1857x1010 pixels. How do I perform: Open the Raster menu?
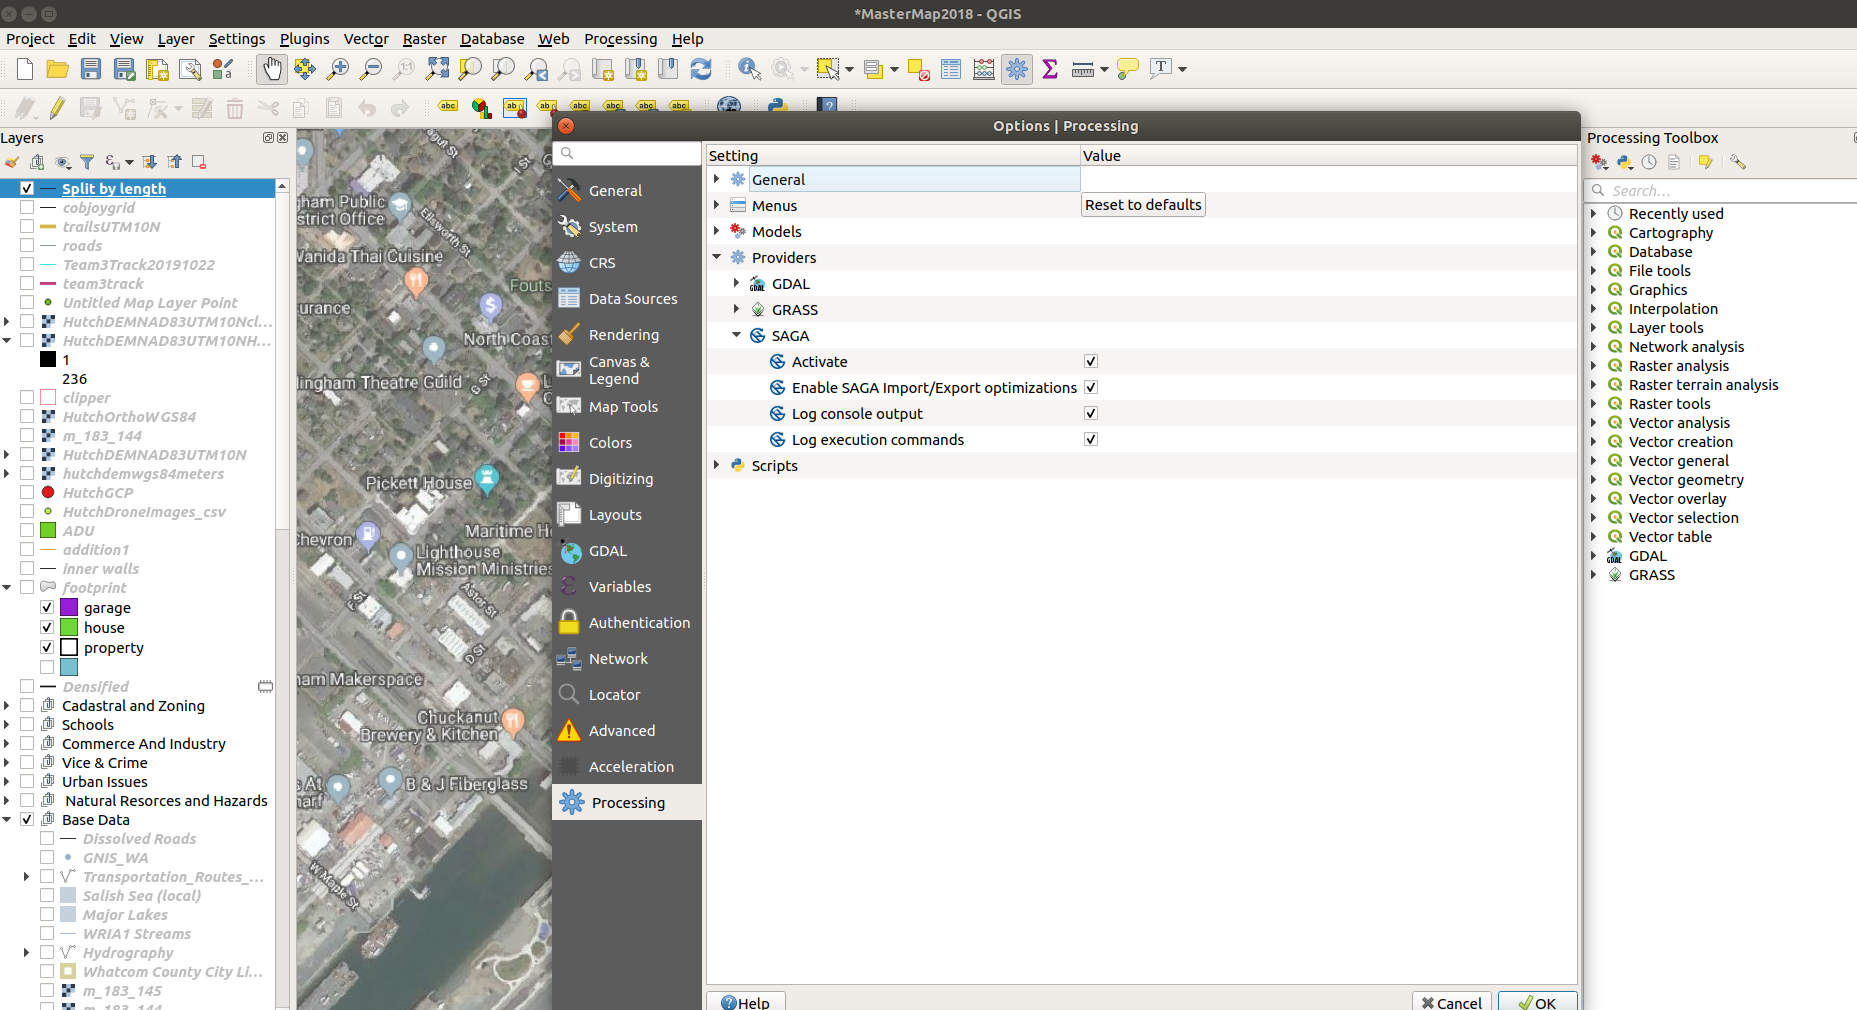click(424, 39)
